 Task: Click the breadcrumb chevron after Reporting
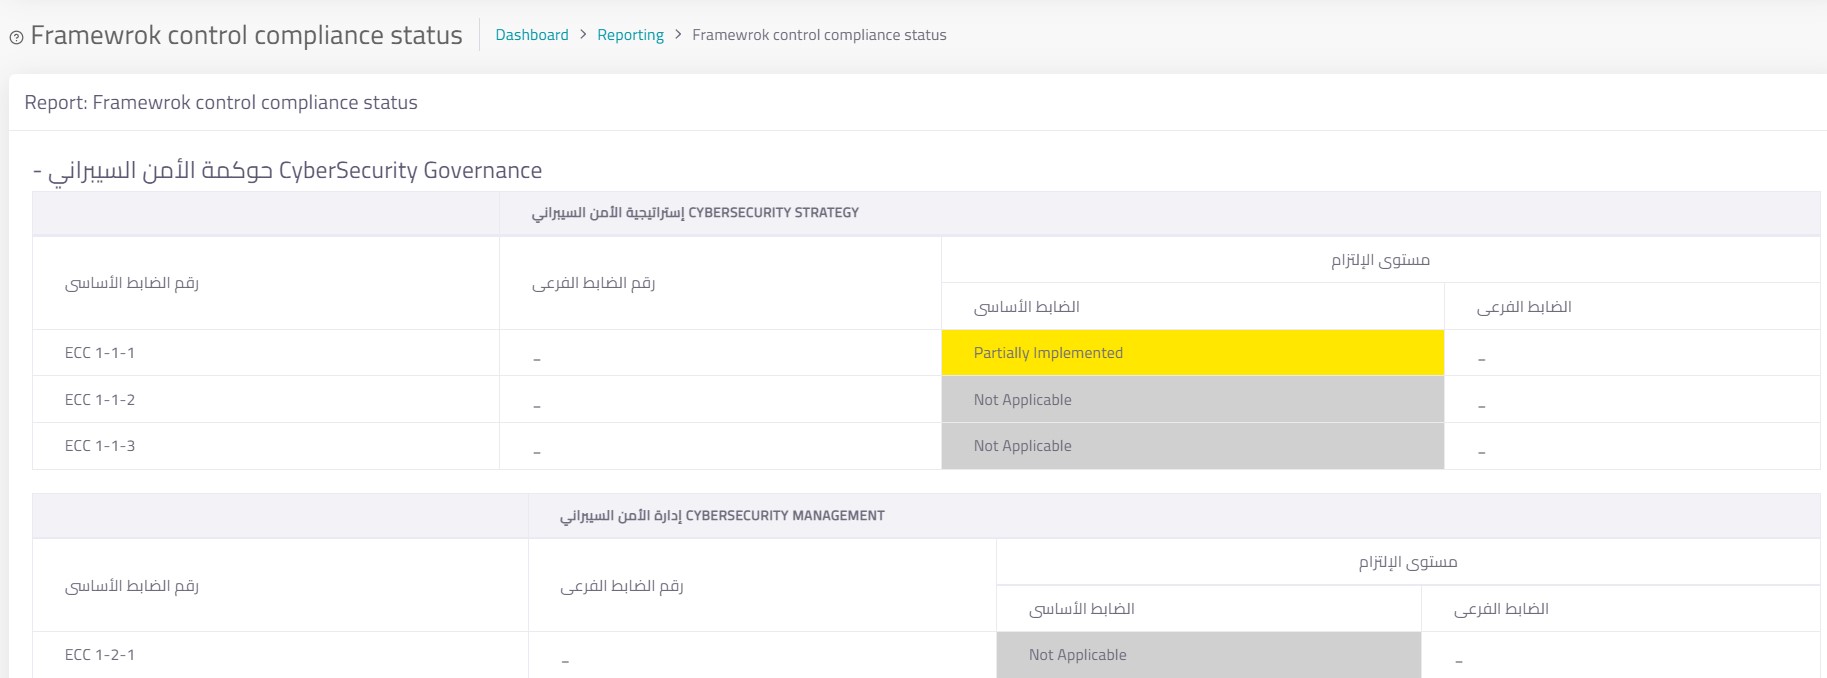point(678,35)
